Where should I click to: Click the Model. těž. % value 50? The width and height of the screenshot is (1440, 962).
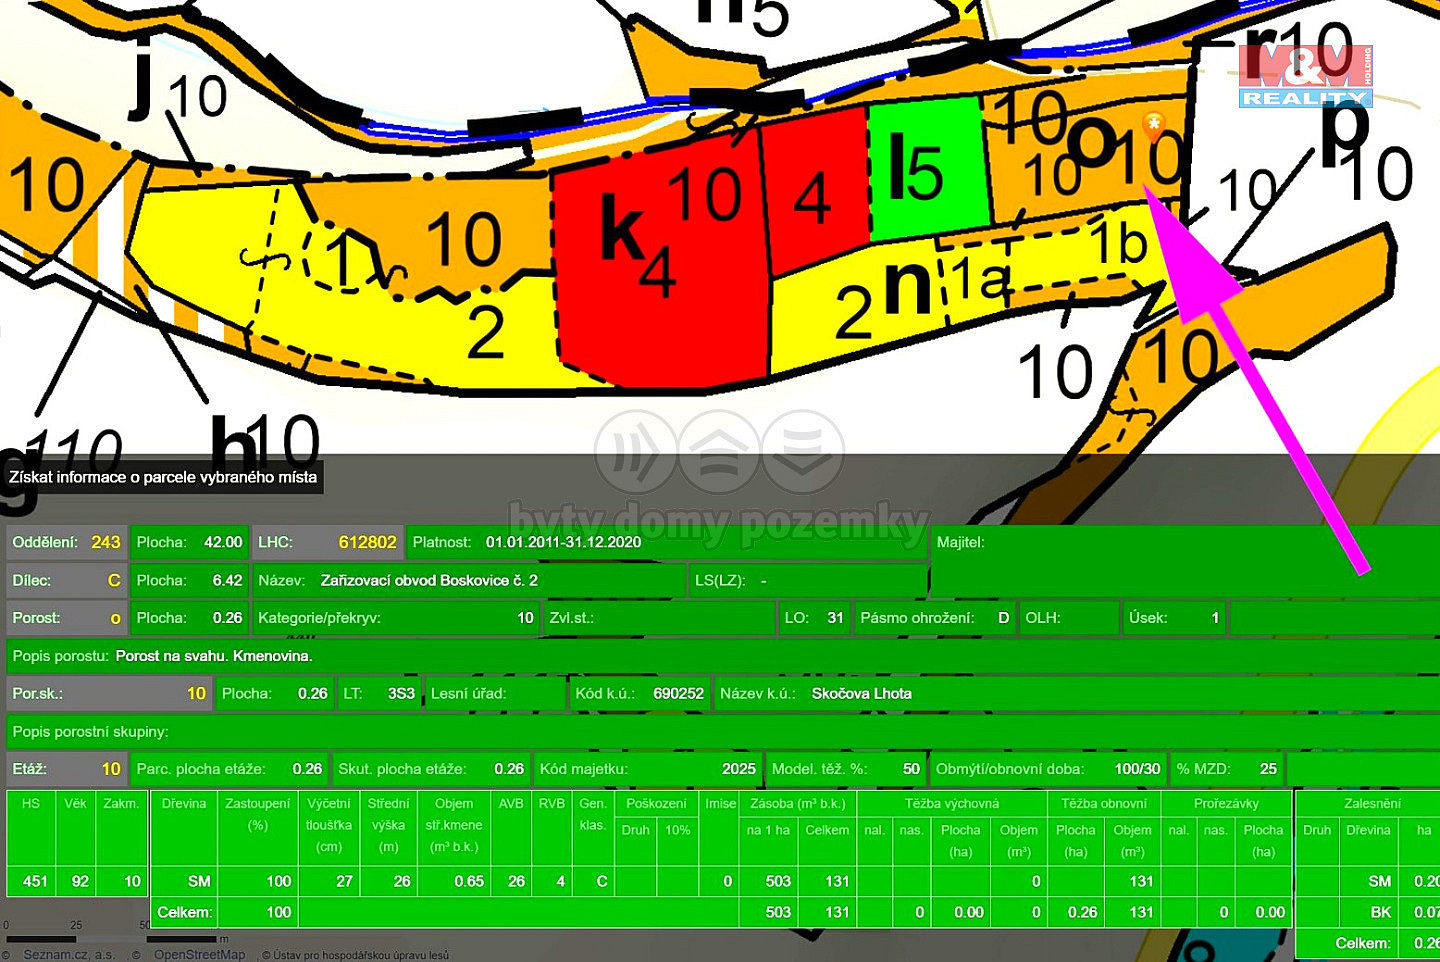point(911,769)
